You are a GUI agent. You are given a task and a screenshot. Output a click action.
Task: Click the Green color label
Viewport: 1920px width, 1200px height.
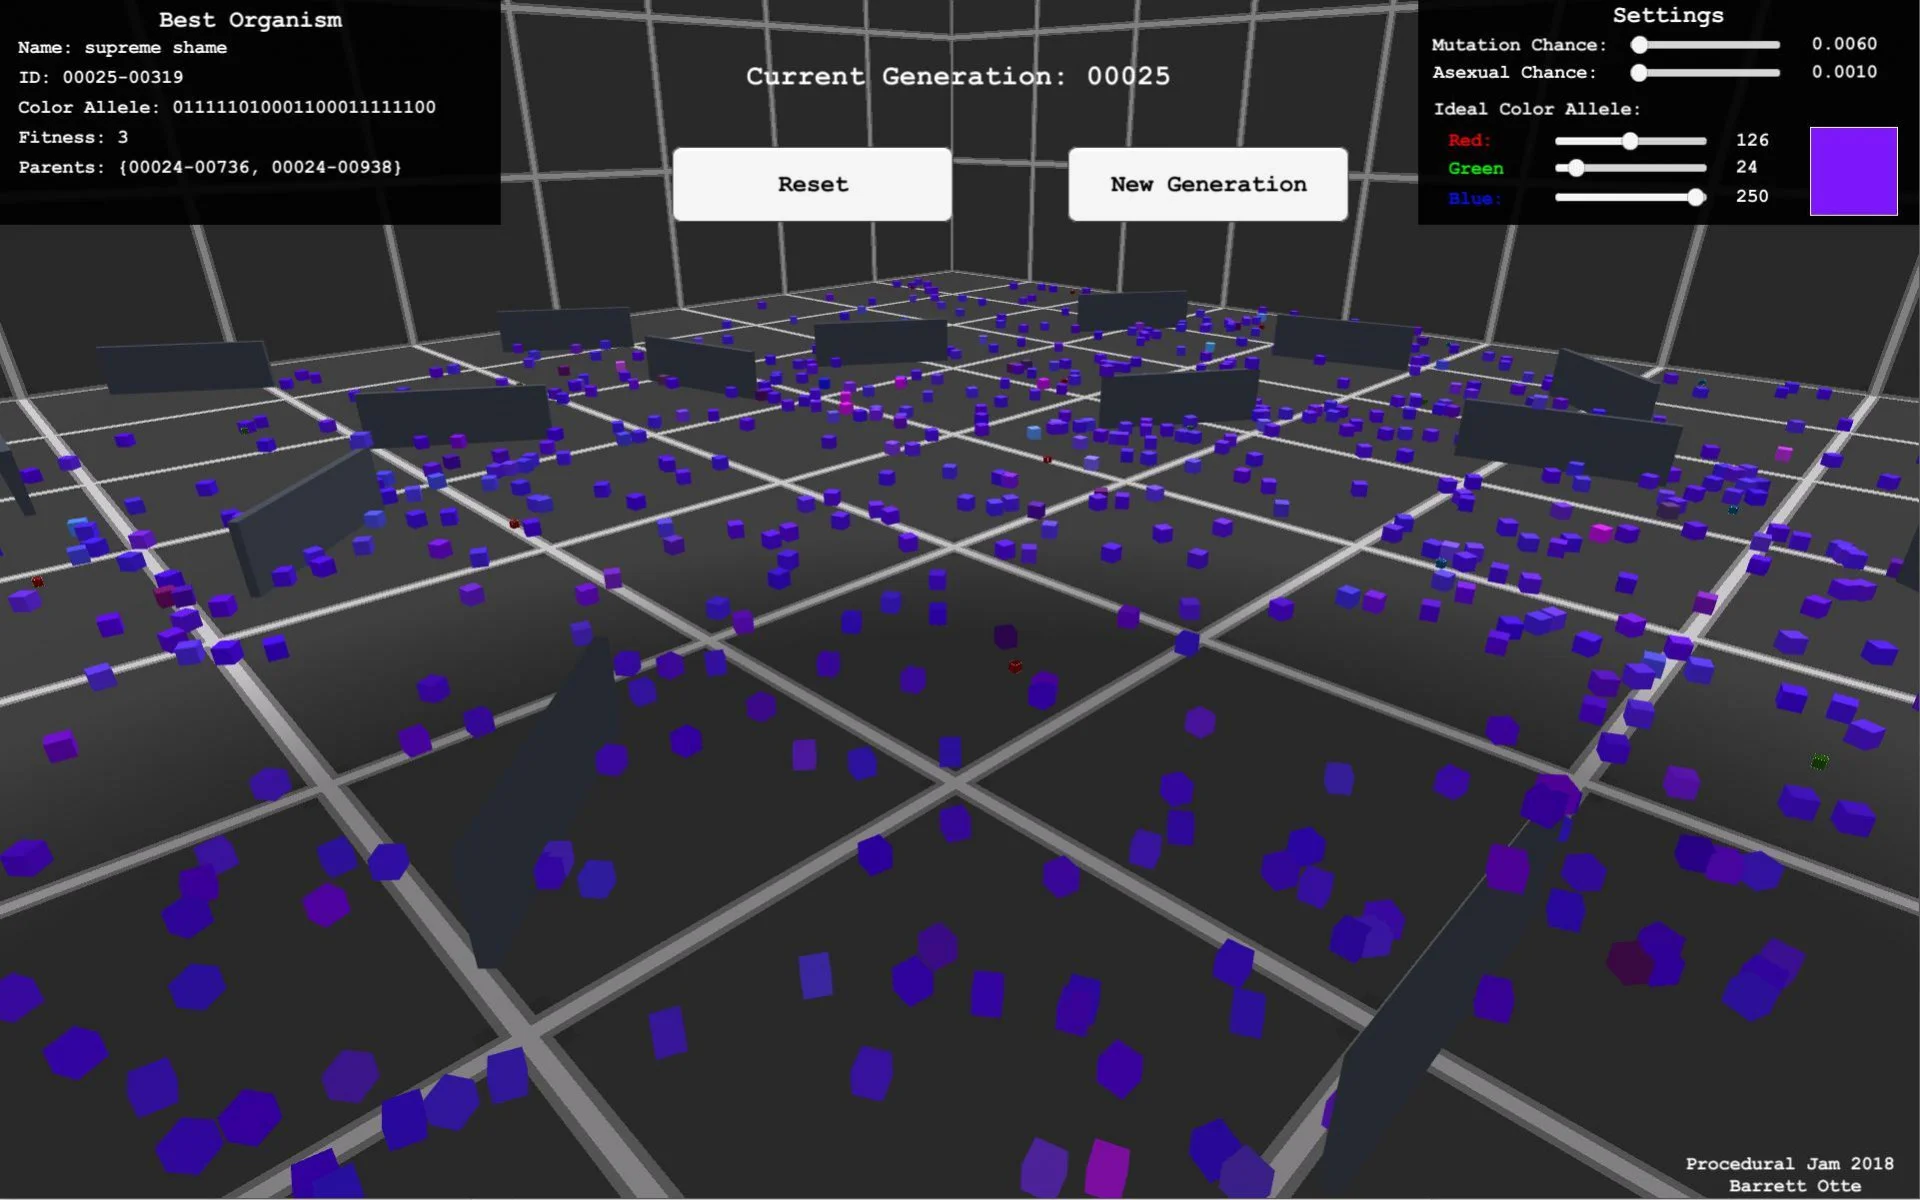coord(1475,168)
